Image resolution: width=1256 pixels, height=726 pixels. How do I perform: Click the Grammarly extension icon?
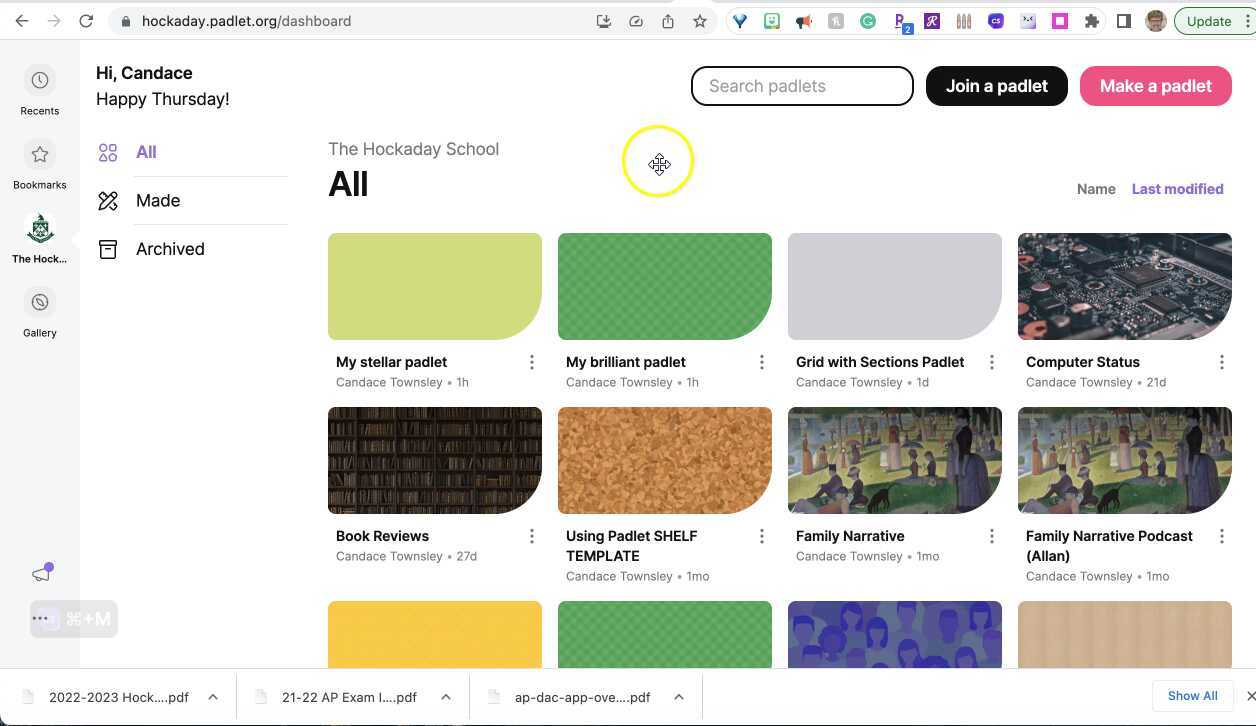(x=868, y=20)
